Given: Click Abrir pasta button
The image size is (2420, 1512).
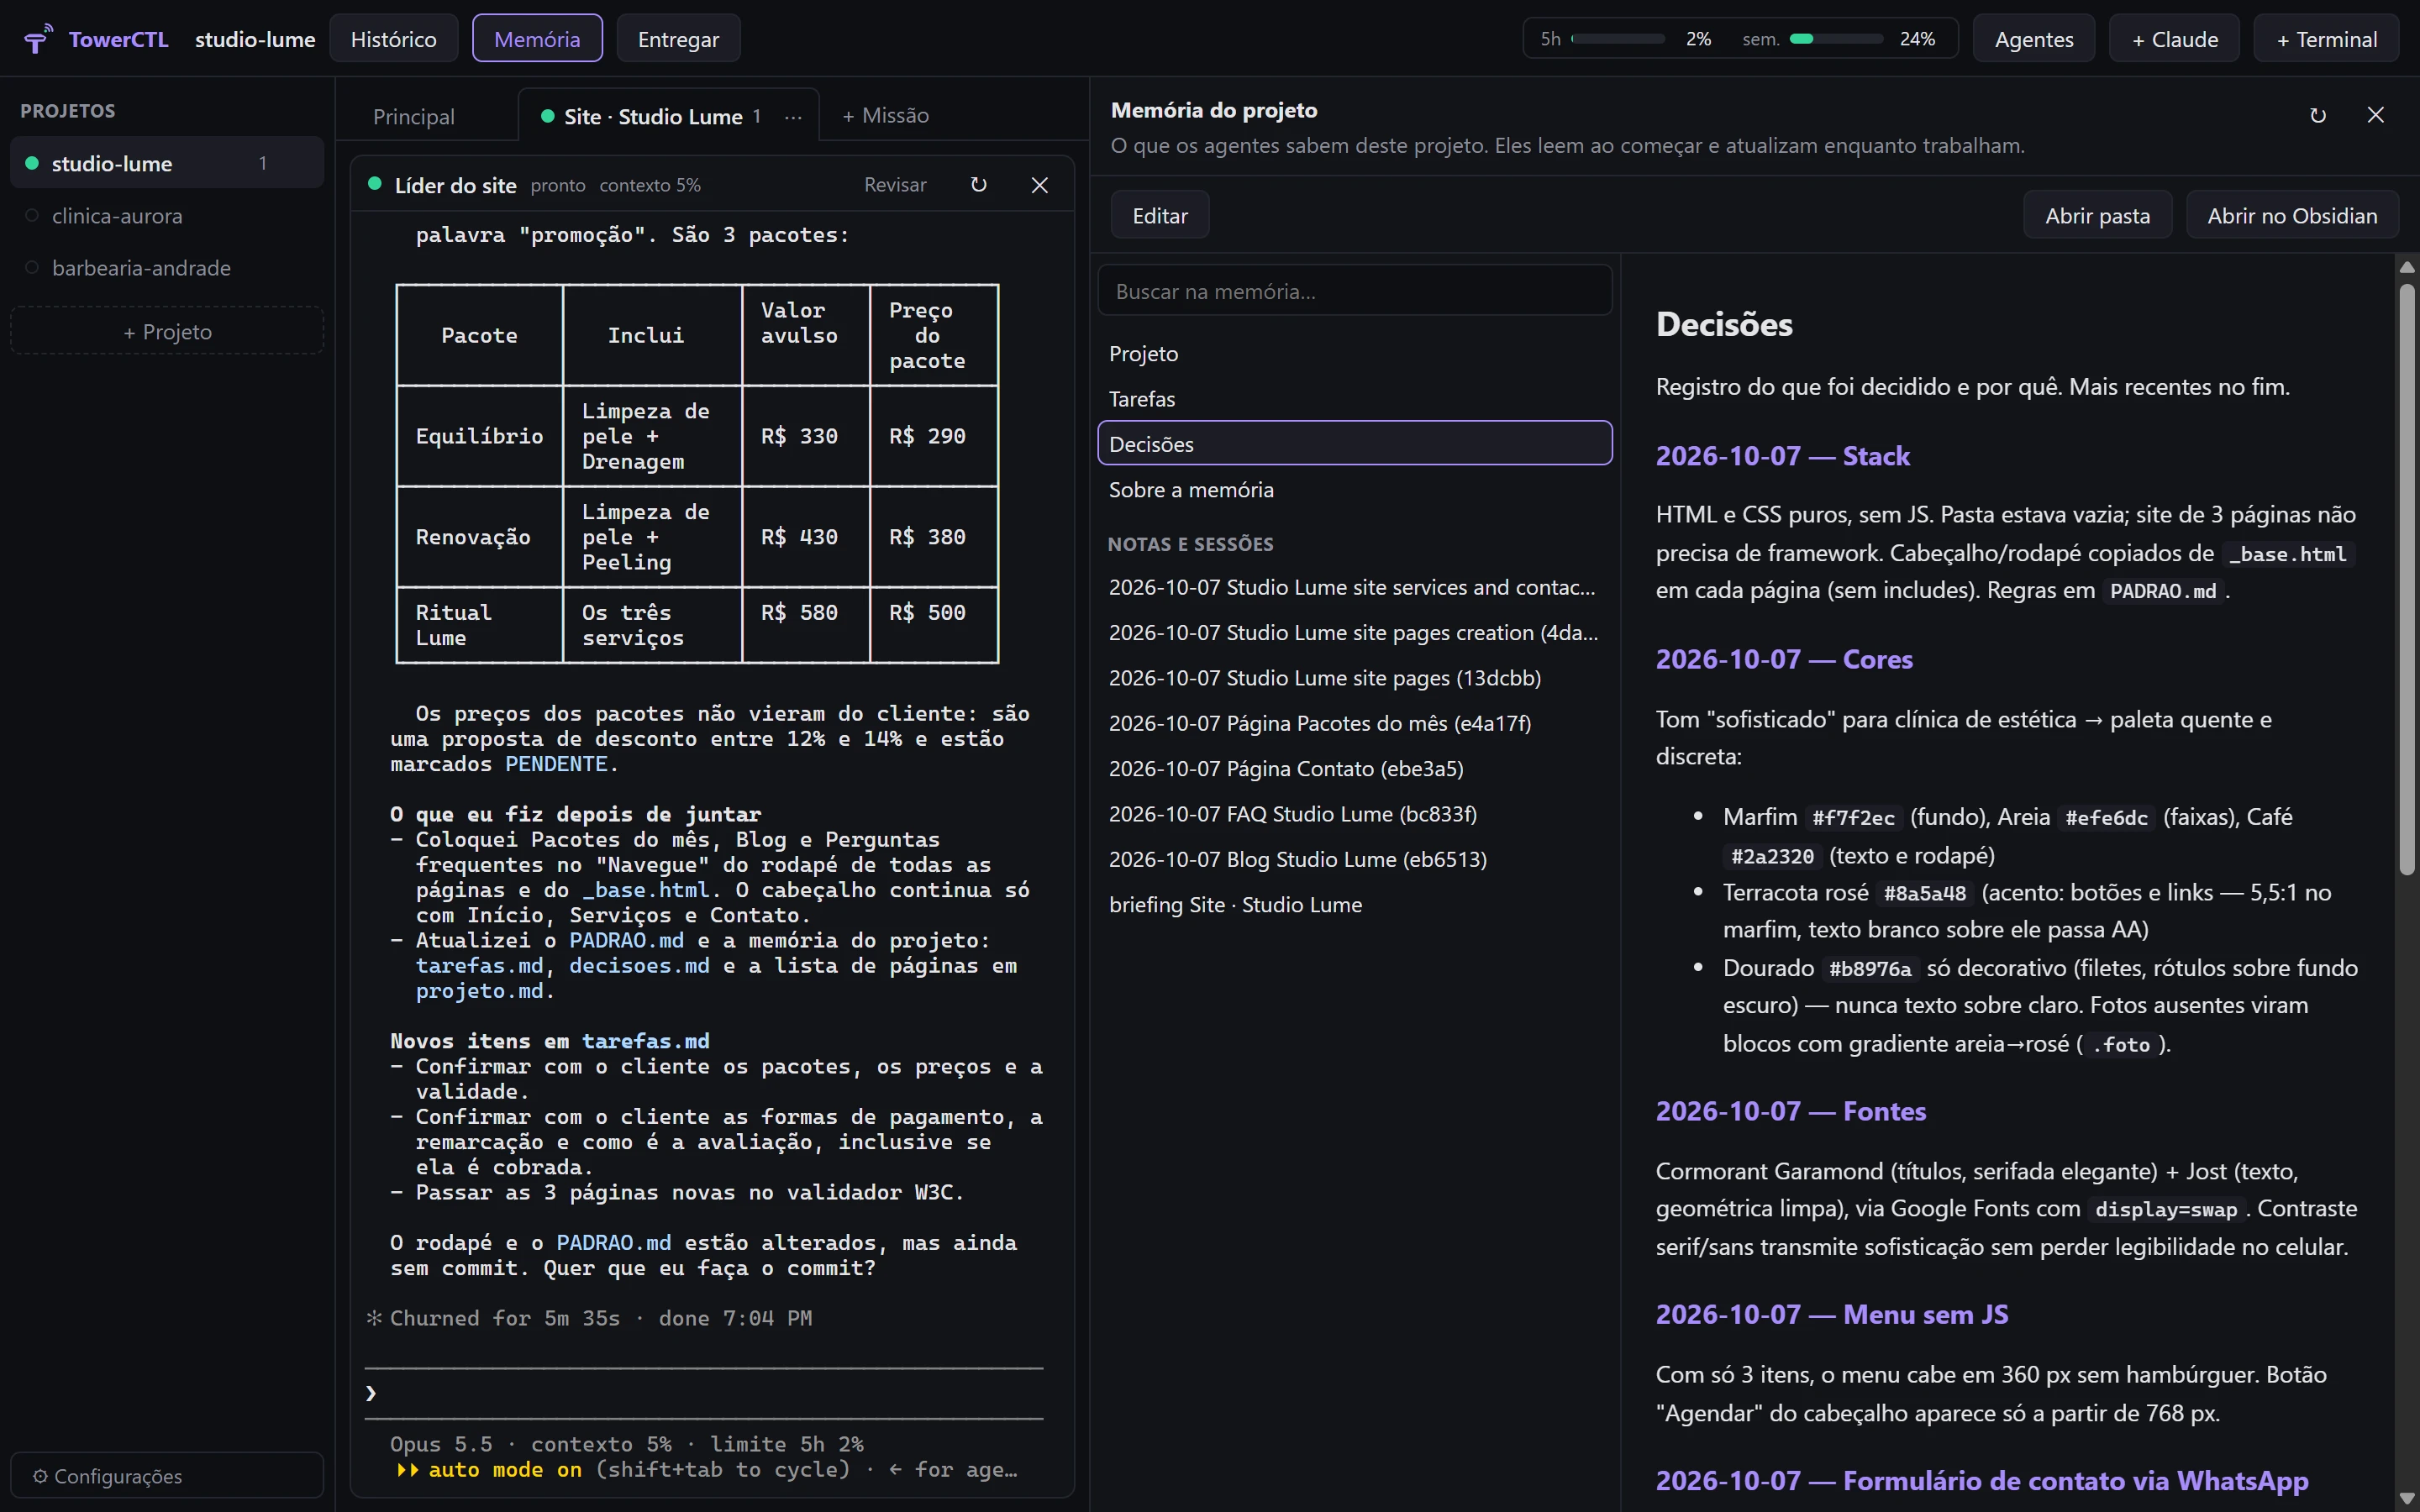Looking at the screenshot, I should point(2097,215).
